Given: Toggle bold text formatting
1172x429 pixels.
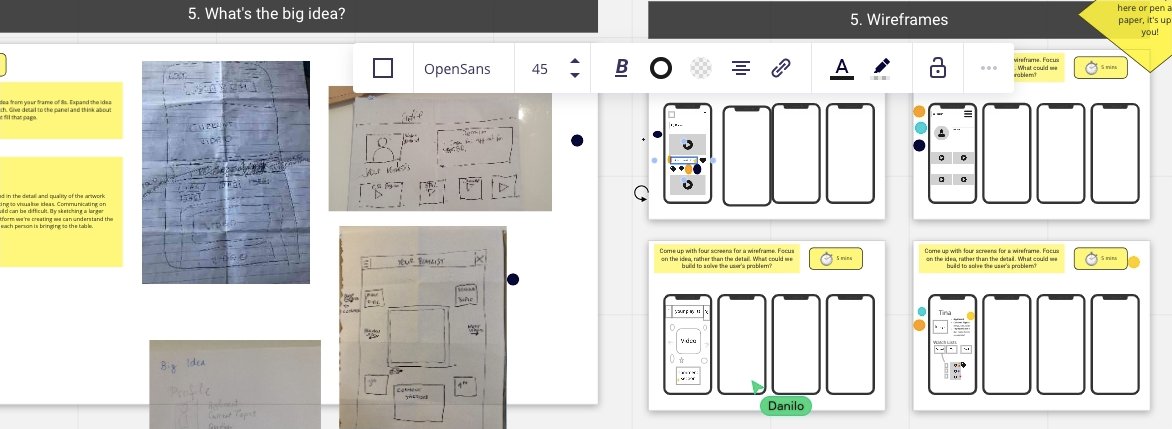Looking at the screenshot, I should coord(622,69).
